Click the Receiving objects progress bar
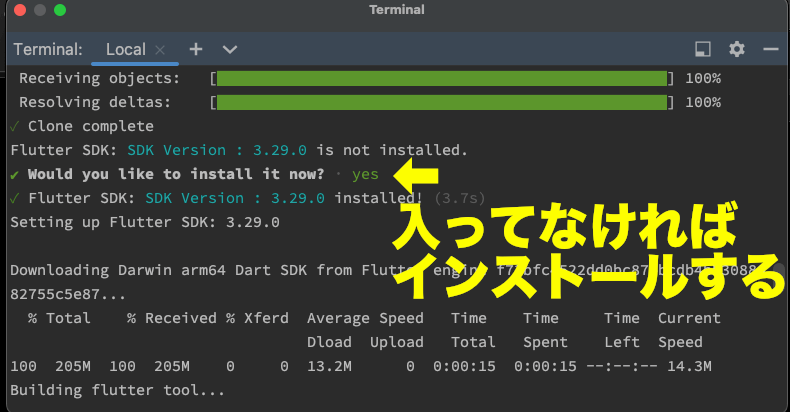Screen dimensions: 790x412 (x=442, y=79)
